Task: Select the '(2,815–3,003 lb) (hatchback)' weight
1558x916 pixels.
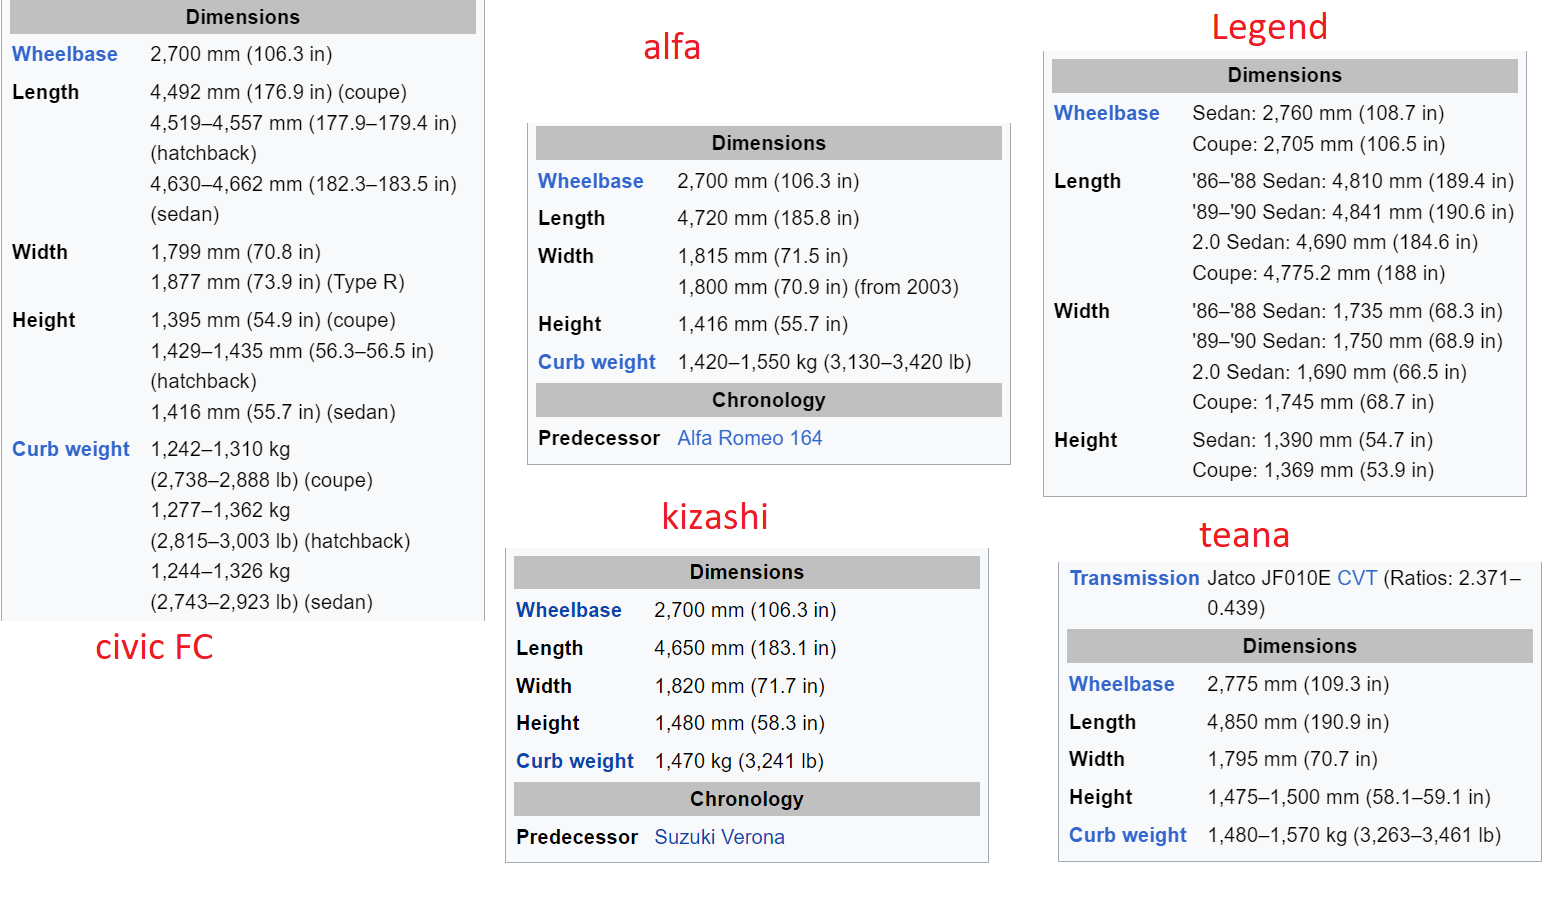Action: coord(281,541)
